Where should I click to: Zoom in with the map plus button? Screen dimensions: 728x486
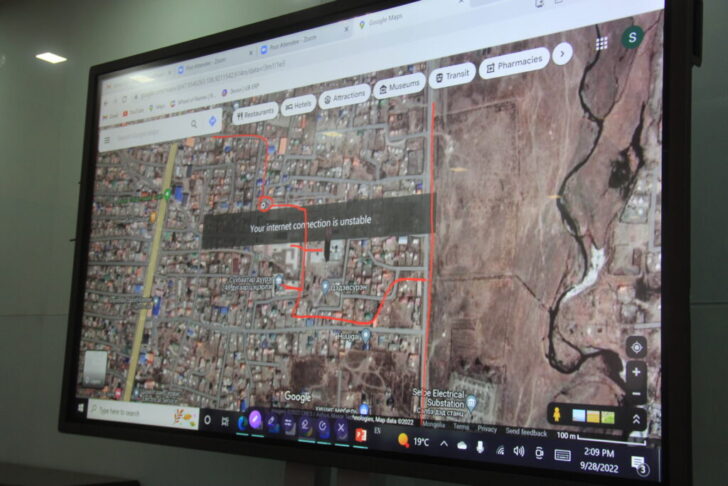click(x=635, y=373)
